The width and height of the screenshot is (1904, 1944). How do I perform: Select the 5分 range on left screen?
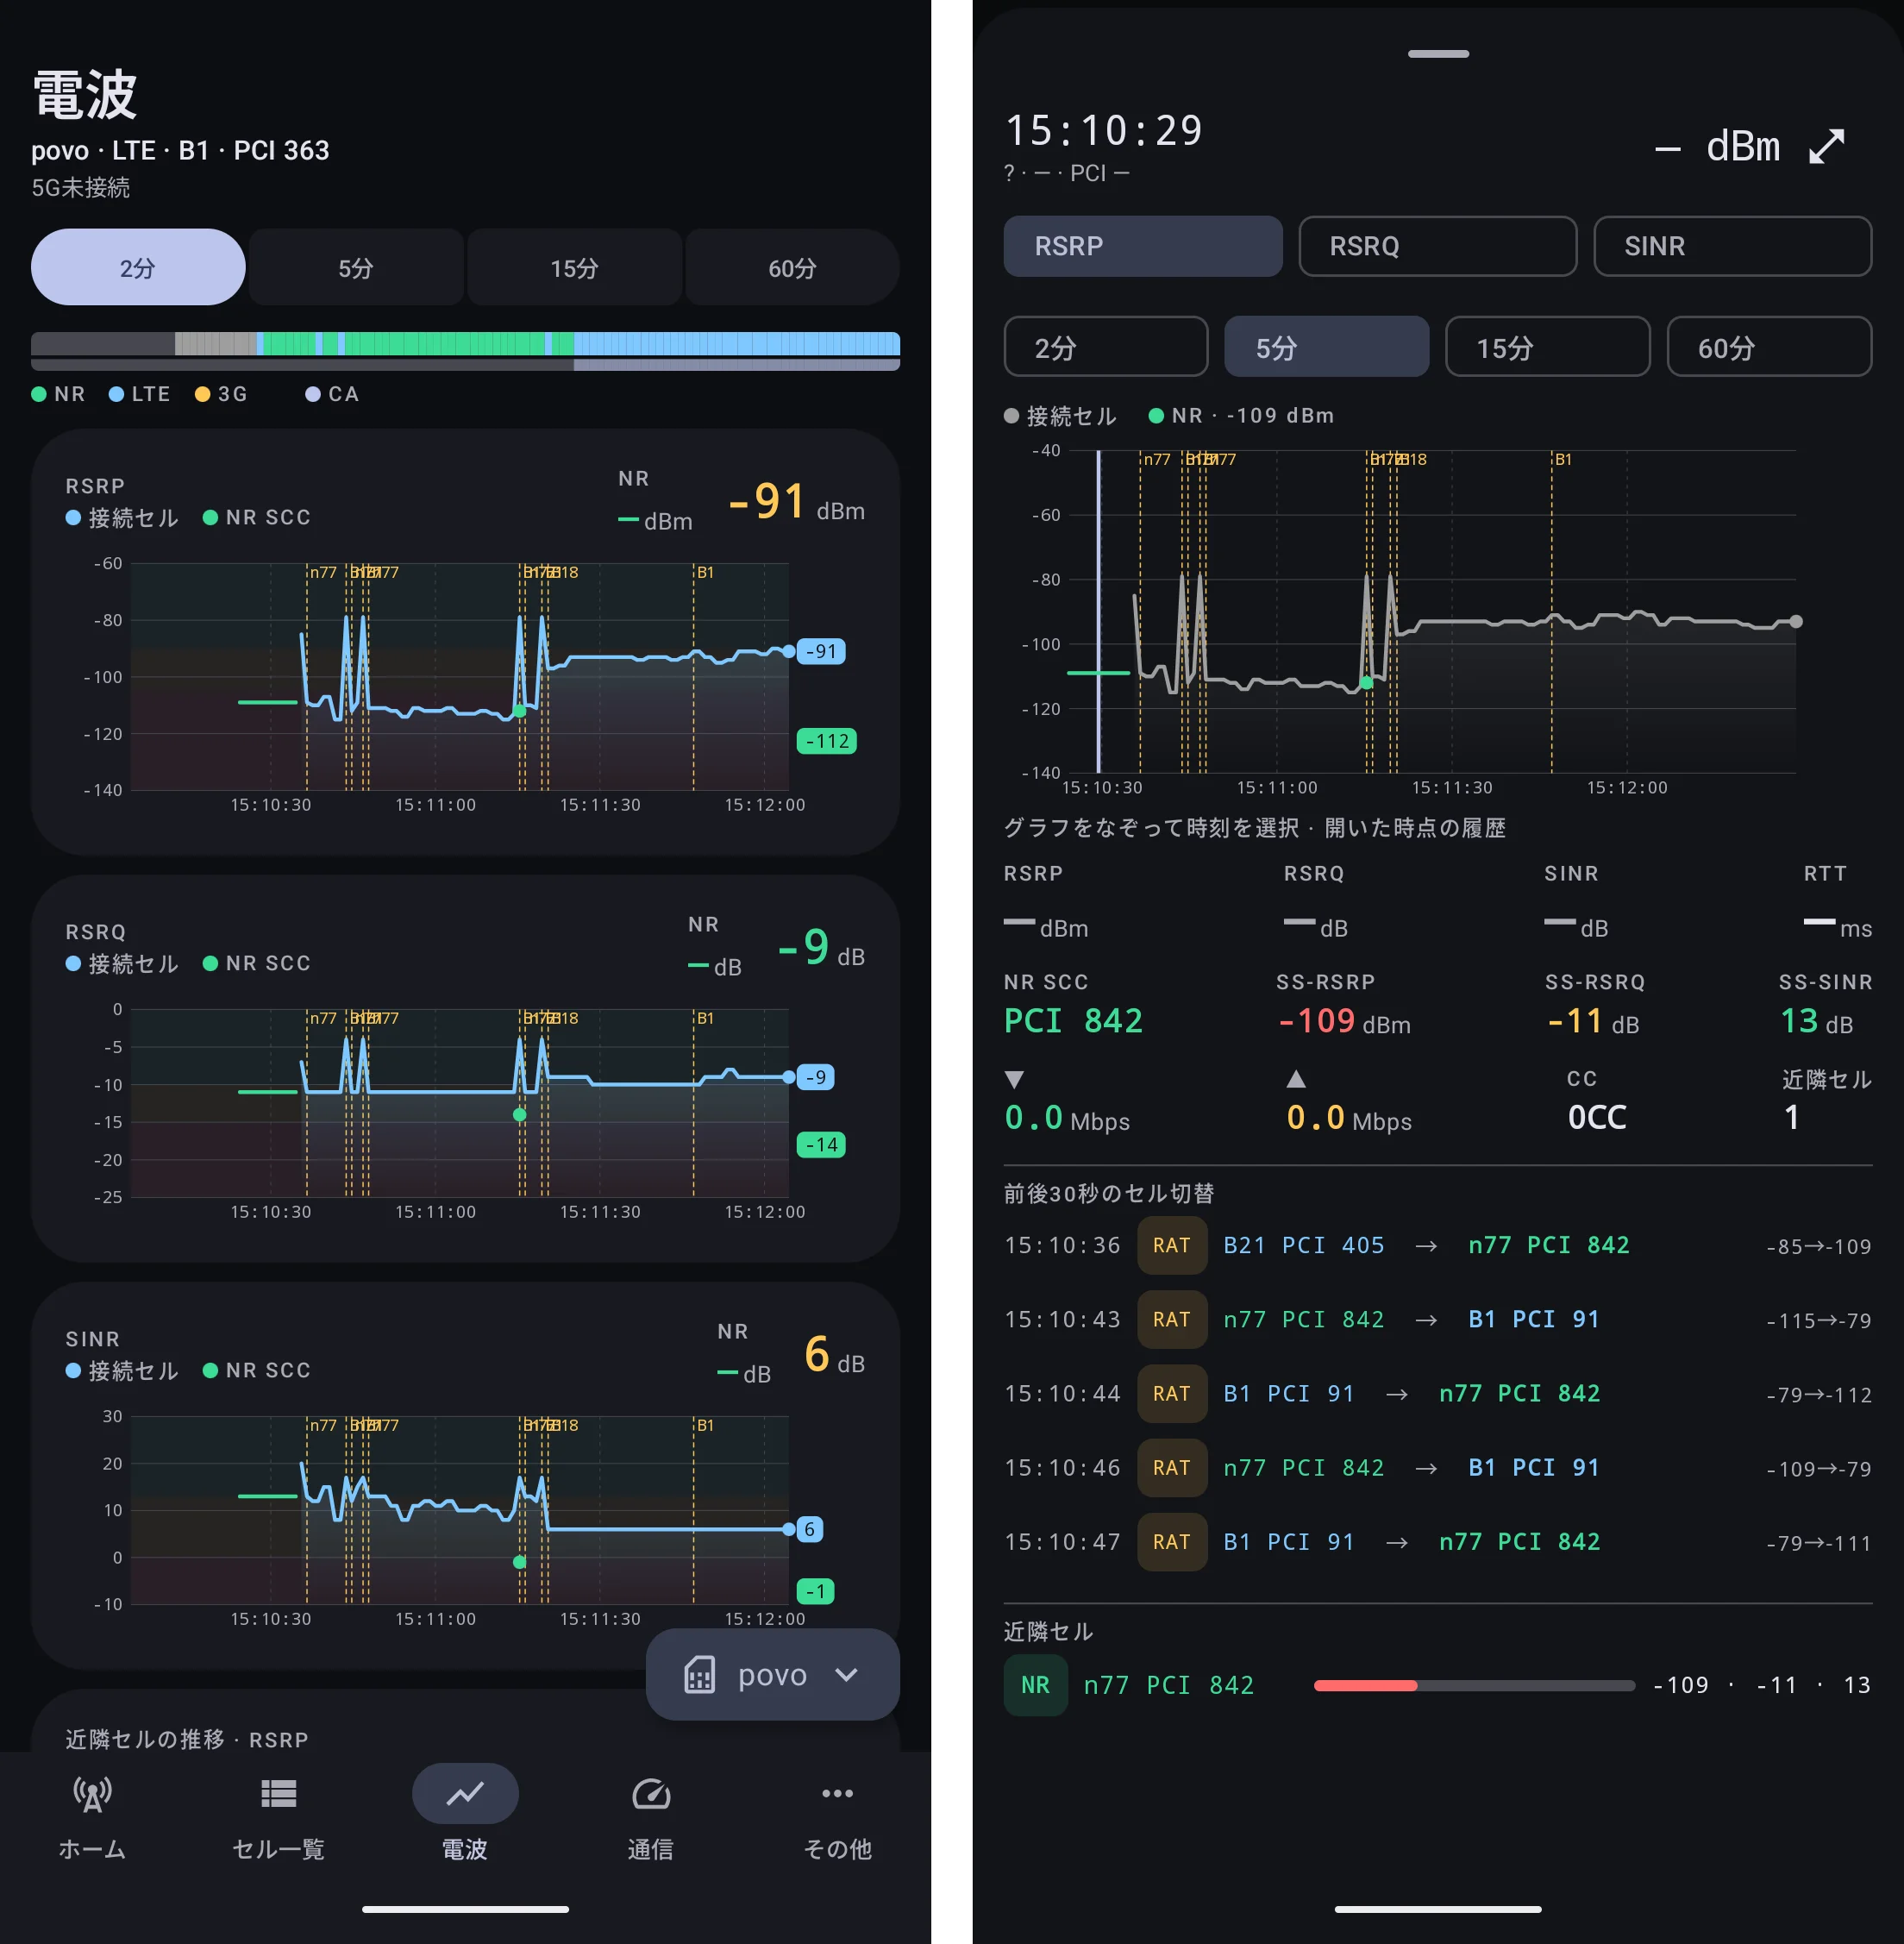(356, 267)
